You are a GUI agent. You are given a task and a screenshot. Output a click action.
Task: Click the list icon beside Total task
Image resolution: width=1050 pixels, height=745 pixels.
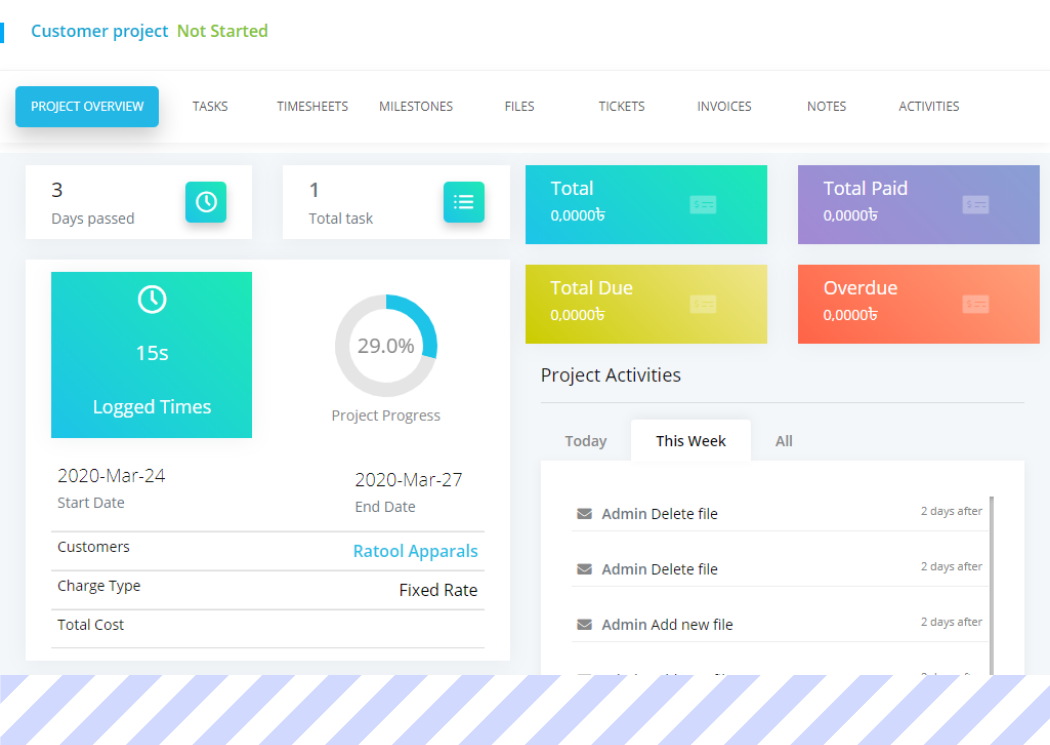[x=464, y=202]
